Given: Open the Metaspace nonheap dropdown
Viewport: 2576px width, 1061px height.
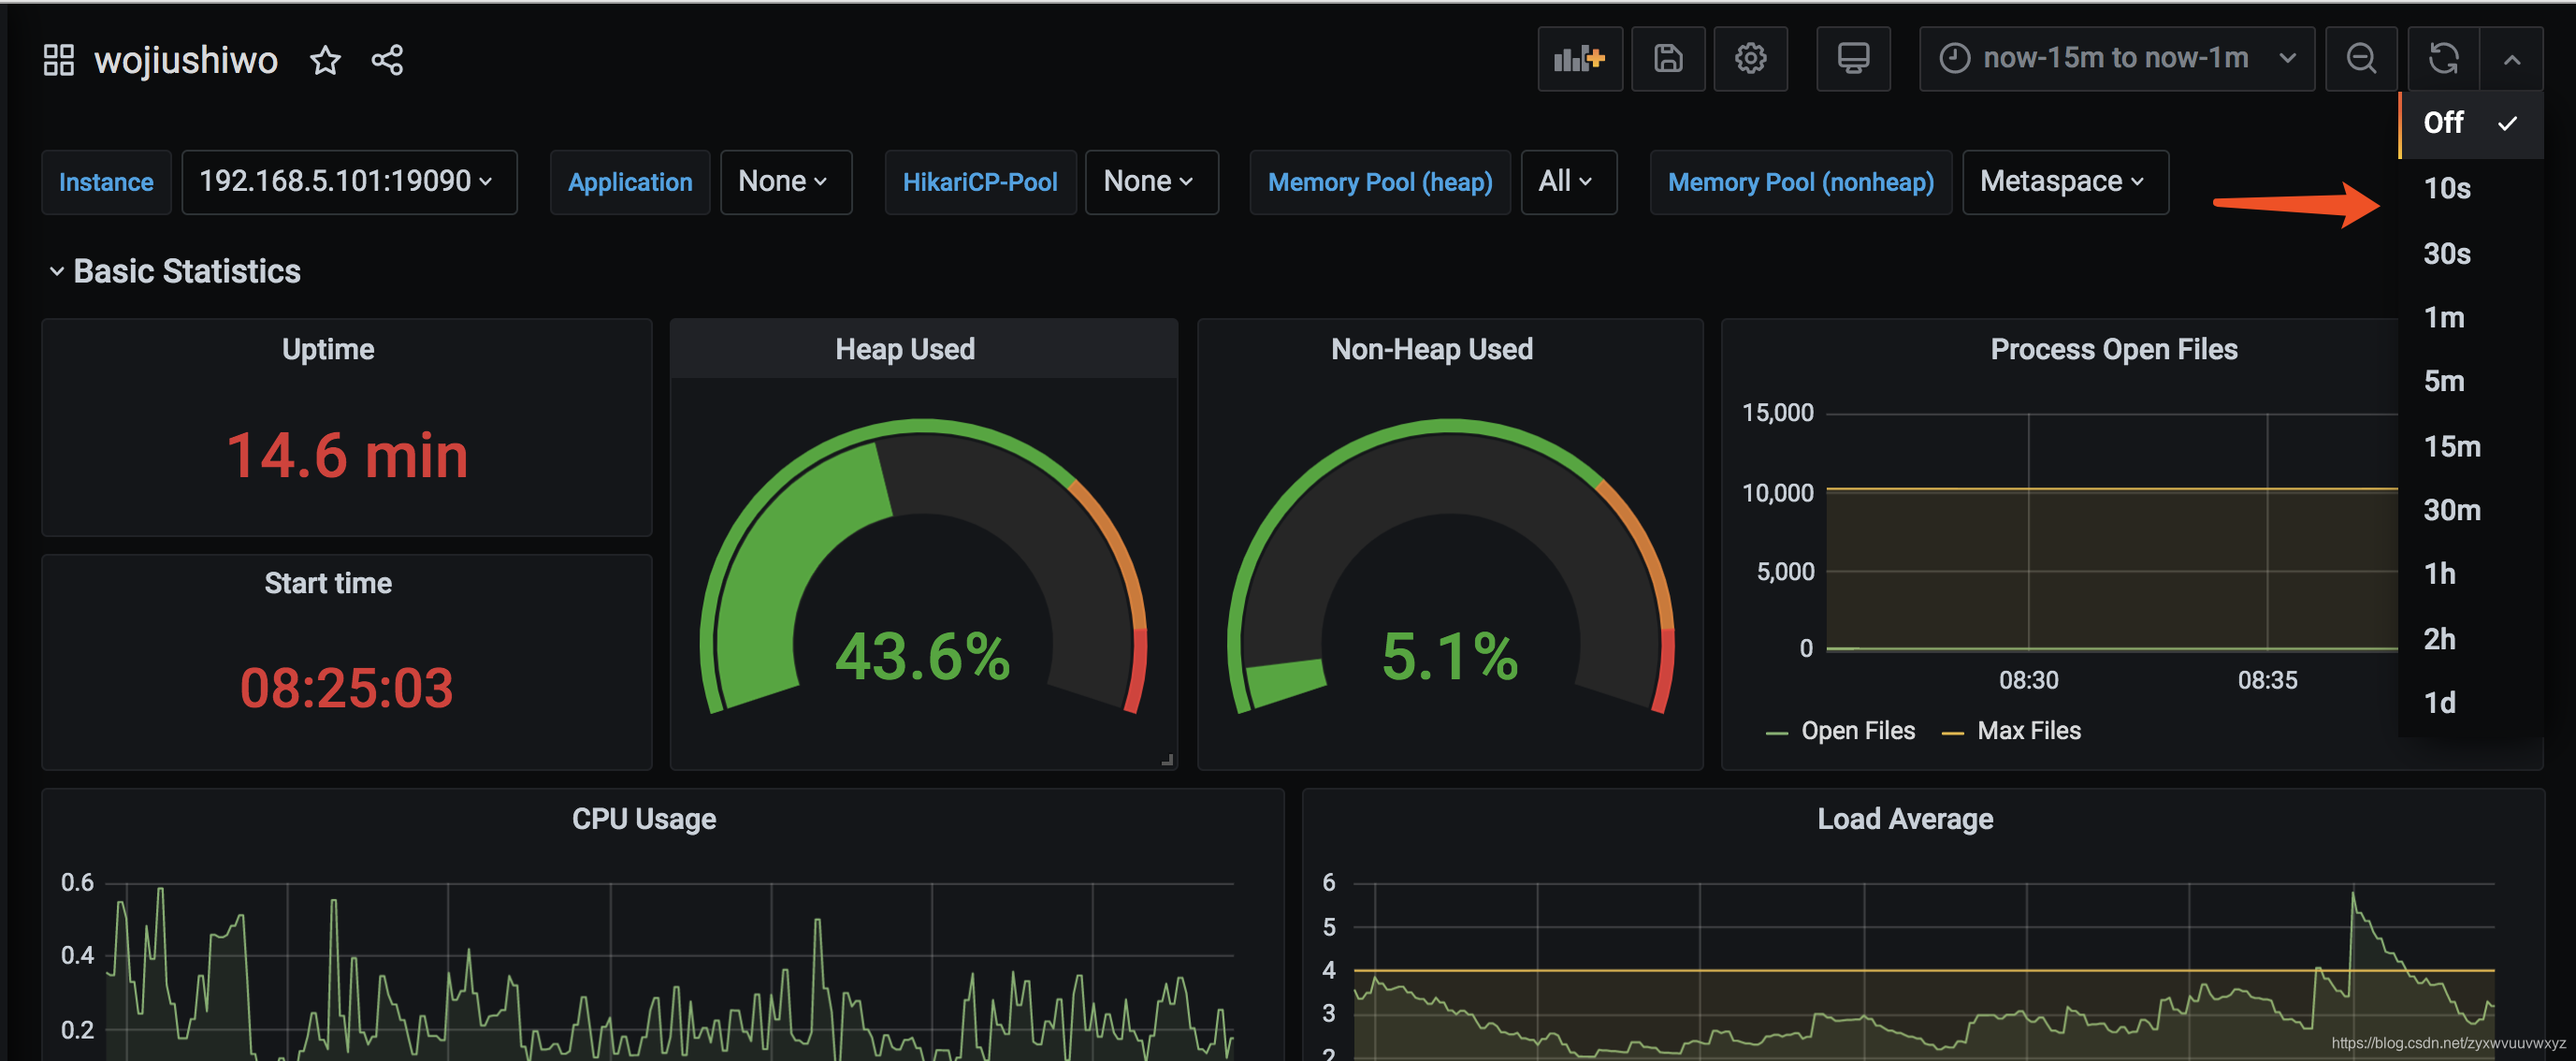Looking at the screenshot, I should [2065, 182].
